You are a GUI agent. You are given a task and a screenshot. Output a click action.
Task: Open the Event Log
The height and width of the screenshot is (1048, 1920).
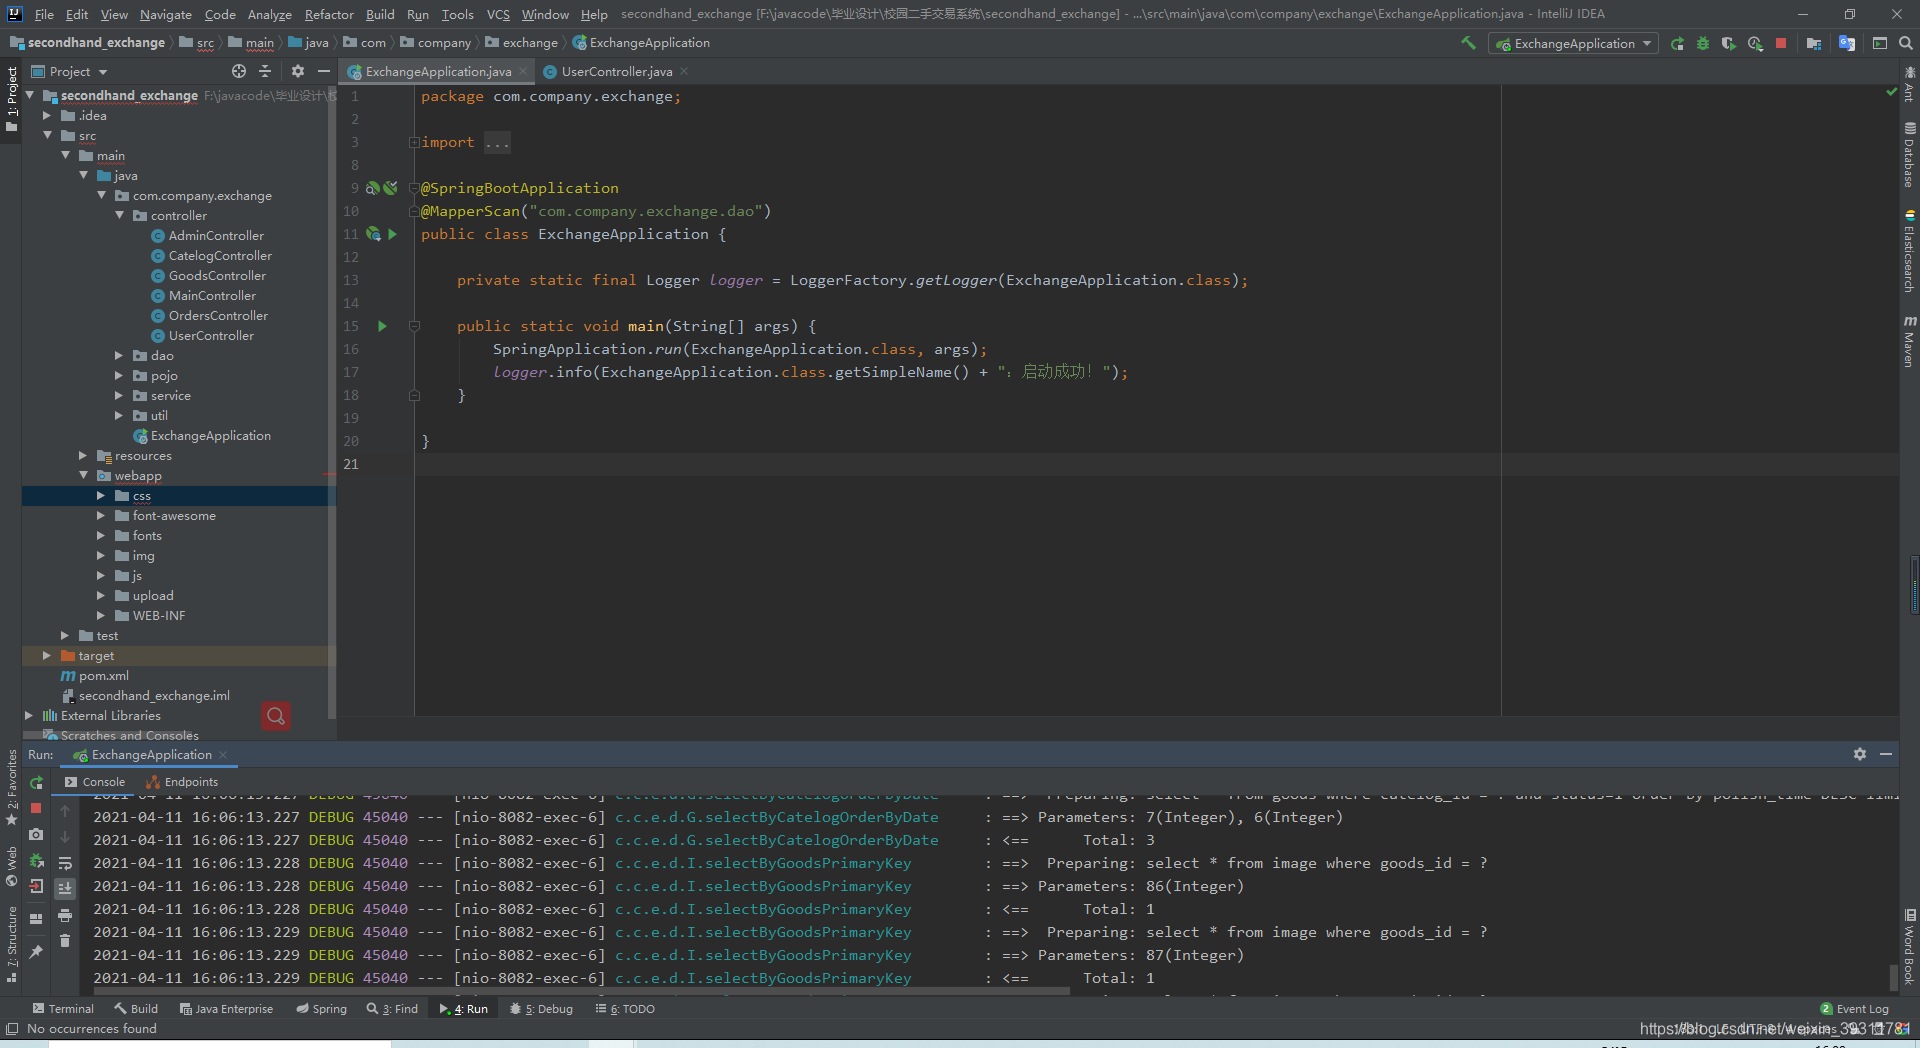click(1854, 1009)
